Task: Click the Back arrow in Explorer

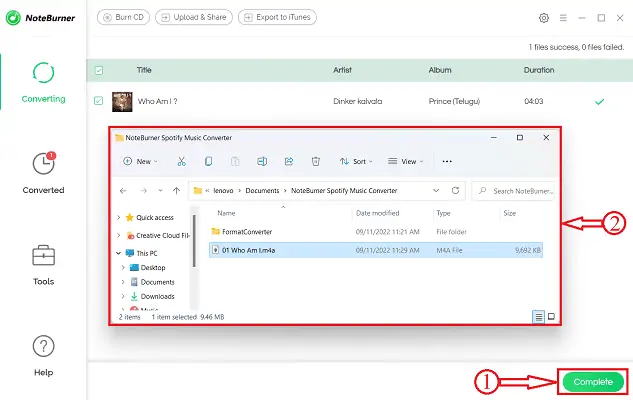Action: [x=123, y=191]
